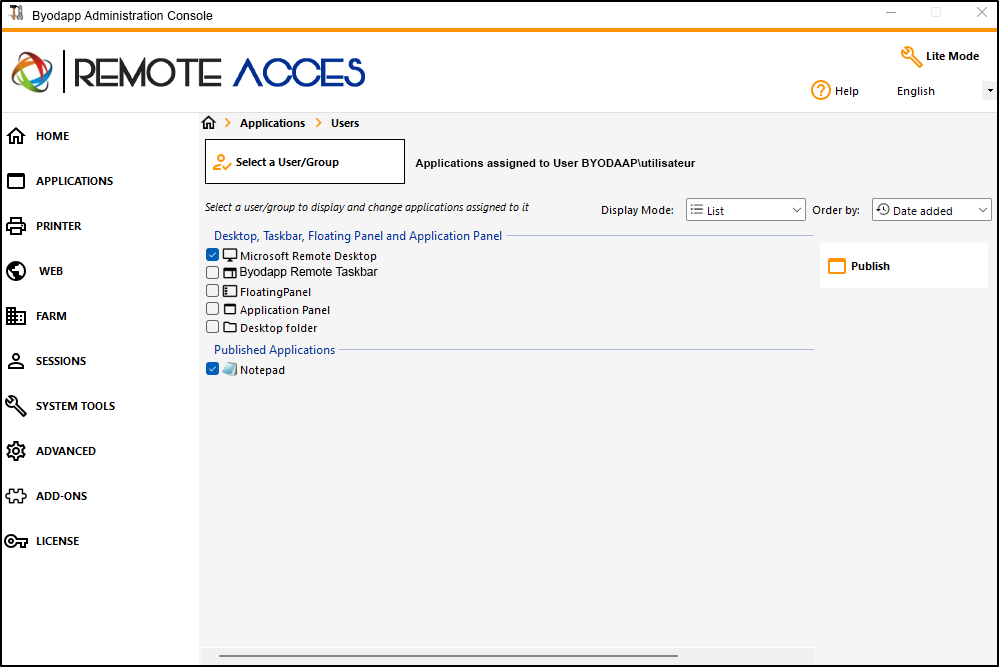Open the Display Mode dropdown
The width and height of the screenshot is (999, 667).
point(745,210)
